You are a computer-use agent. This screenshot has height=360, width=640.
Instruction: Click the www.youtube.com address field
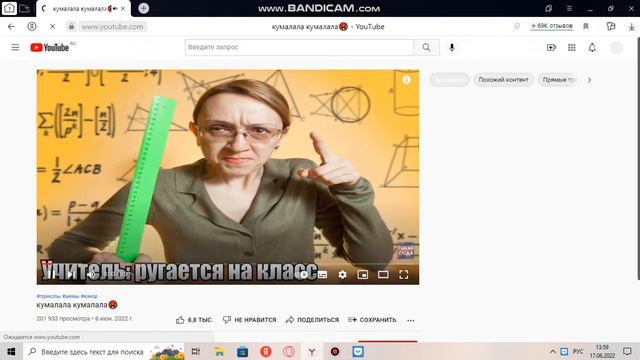coord(113,27)
